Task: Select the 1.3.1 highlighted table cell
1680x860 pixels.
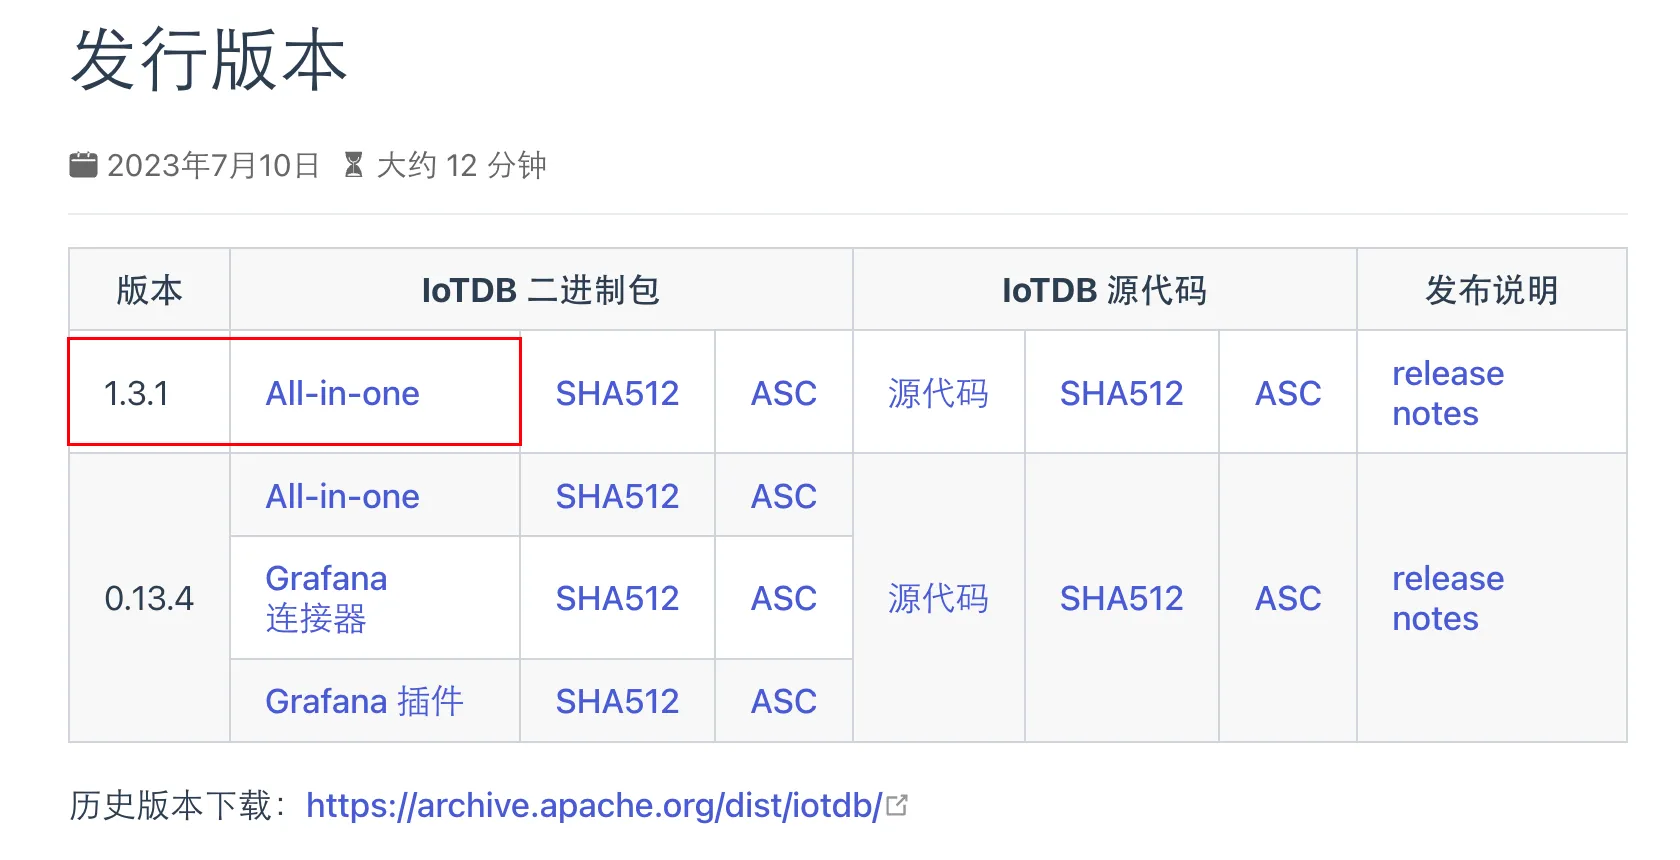Action: (146, 393)
